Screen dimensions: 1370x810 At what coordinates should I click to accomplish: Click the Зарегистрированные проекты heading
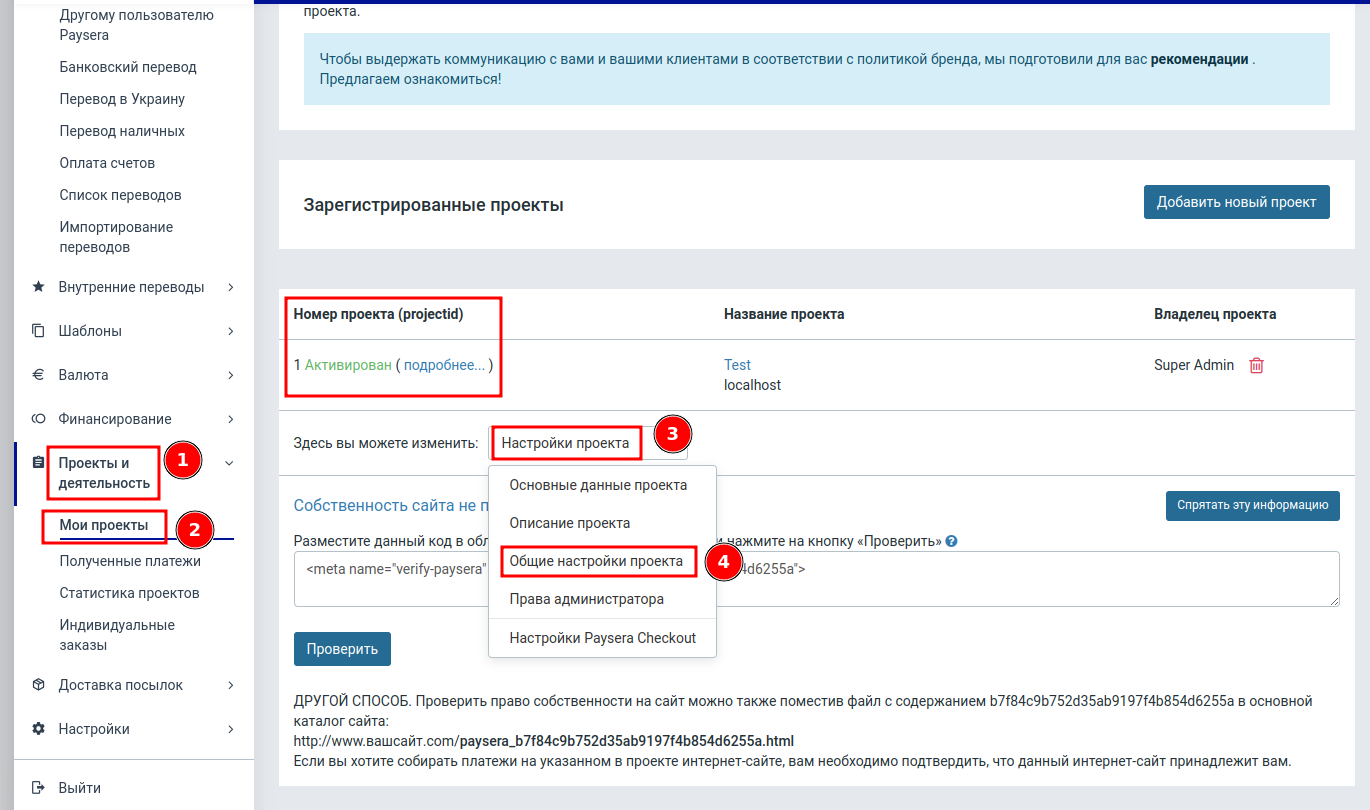pos(433,205)
